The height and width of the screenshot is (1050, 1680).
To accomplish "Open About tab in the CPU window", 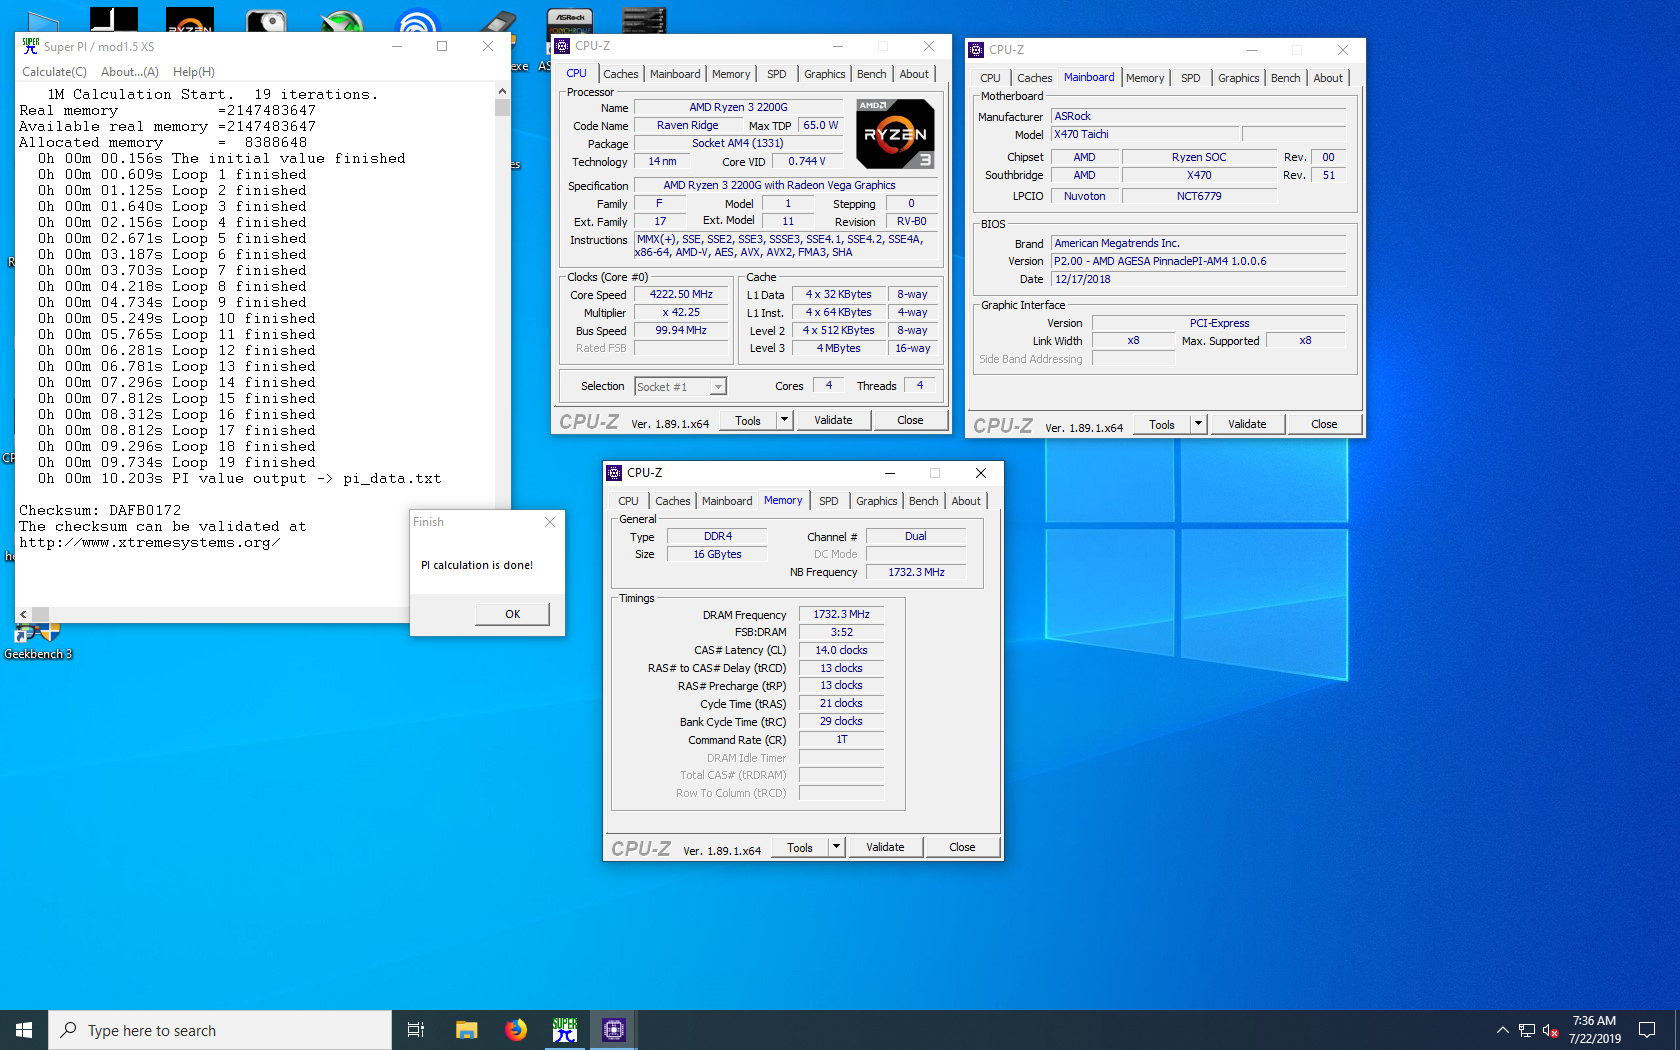I will (x=914, y=74).
